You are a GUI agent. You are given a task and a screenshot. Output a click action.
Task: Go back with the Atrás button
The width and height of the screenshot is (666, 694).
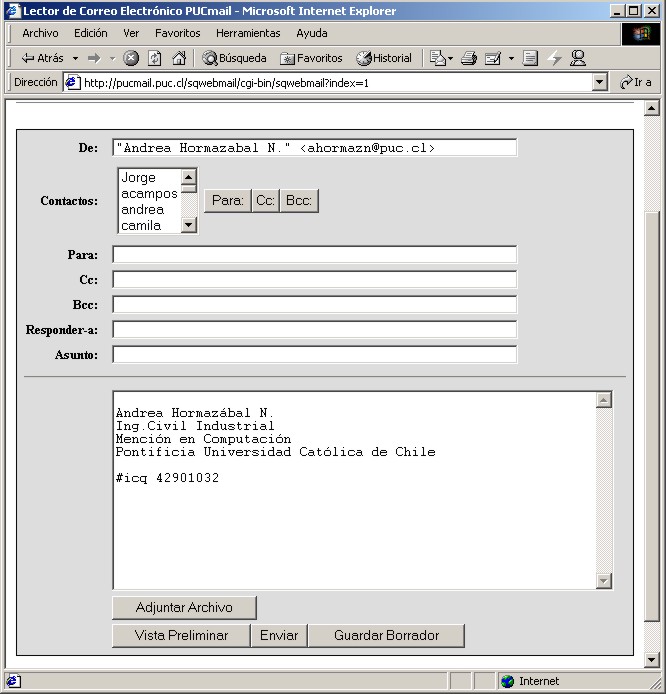click(x=42, y=58)
